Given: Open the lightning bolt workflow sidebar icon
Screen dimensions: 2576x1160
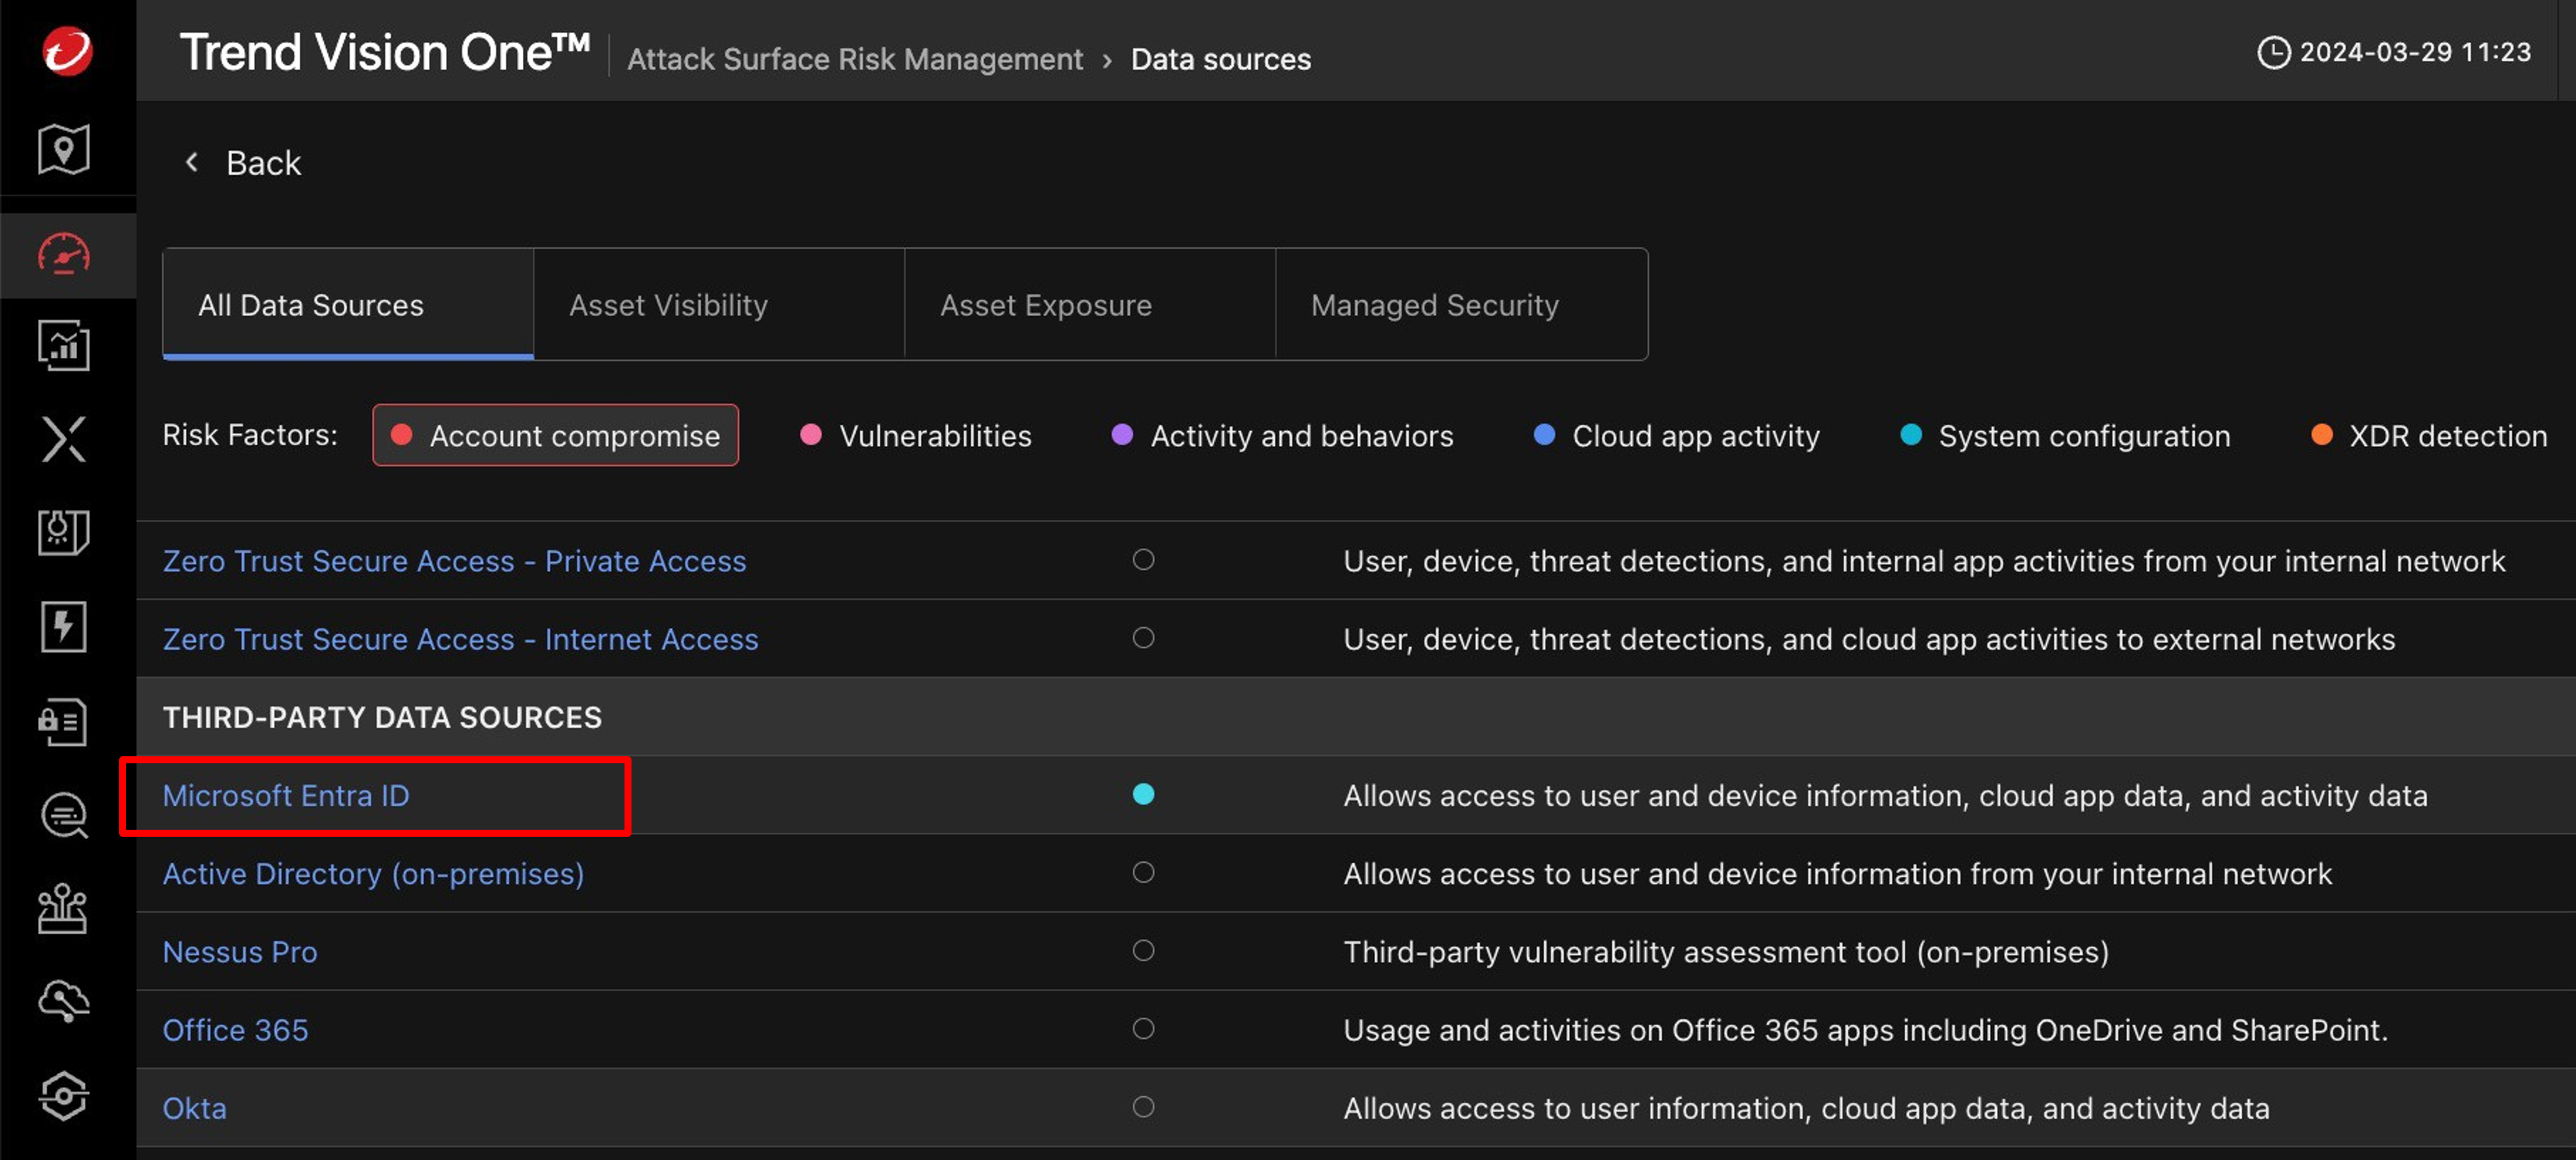Looking at the screenshot, I should [x=64, y=627].
